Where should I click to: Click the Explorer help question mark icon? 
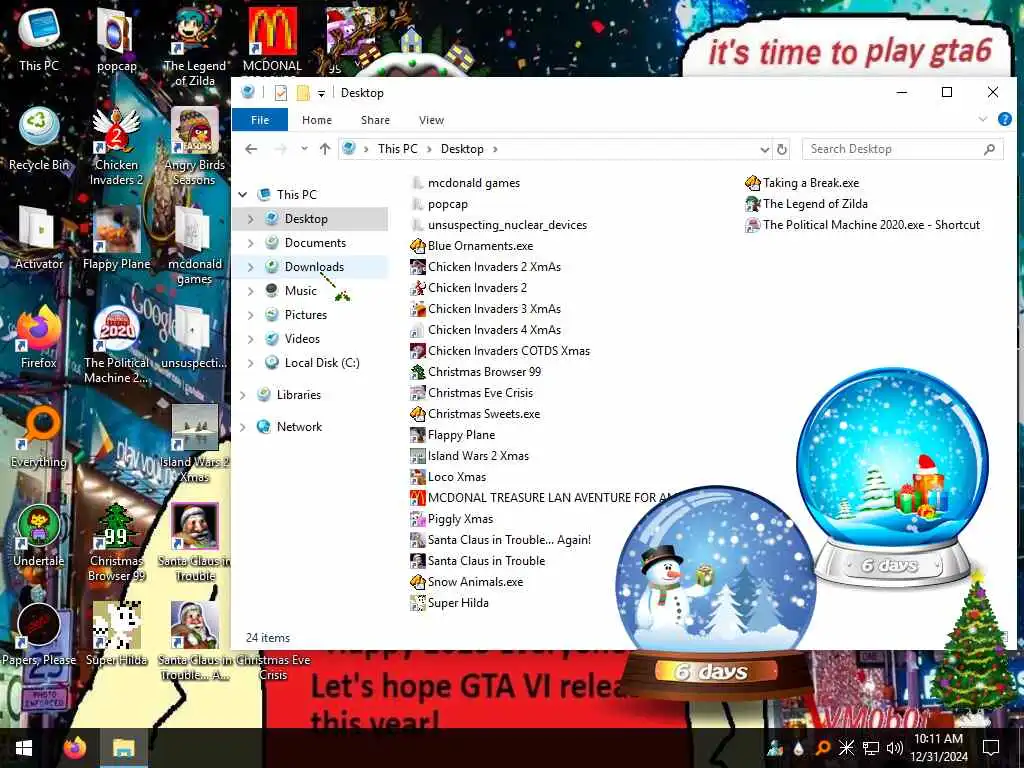[x=1004, y=119]
